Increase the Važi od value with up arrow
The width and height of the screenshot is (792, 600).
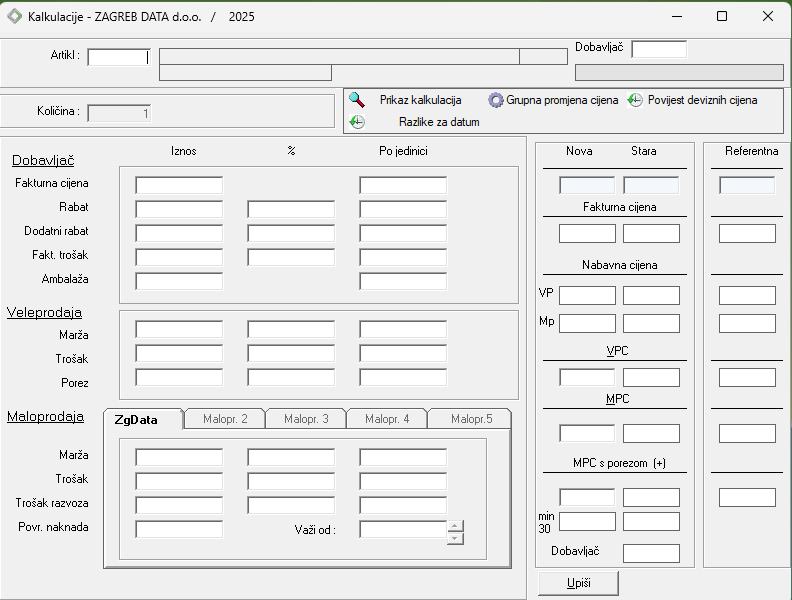coord(455,524)
